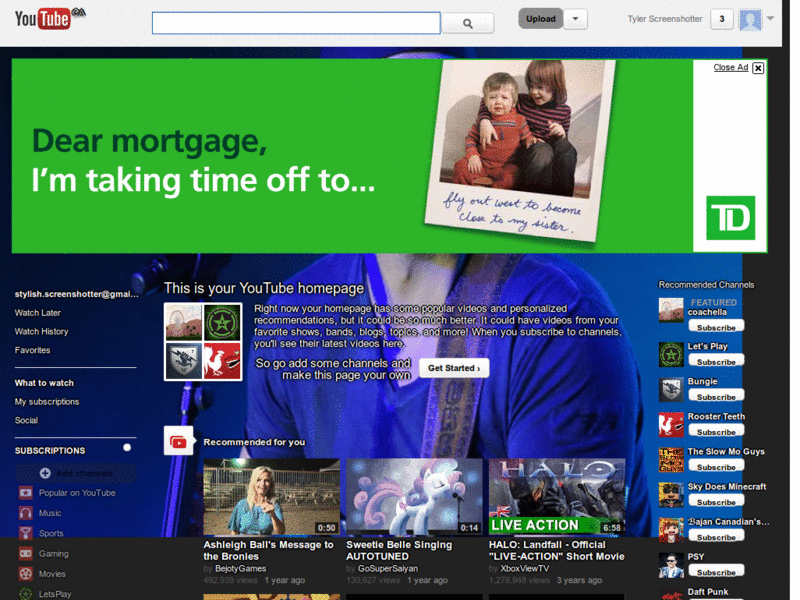Screen dimensions: 800x600
Task: Click the GoSuperSaiyan uploader link
Action: coord(388,568)
